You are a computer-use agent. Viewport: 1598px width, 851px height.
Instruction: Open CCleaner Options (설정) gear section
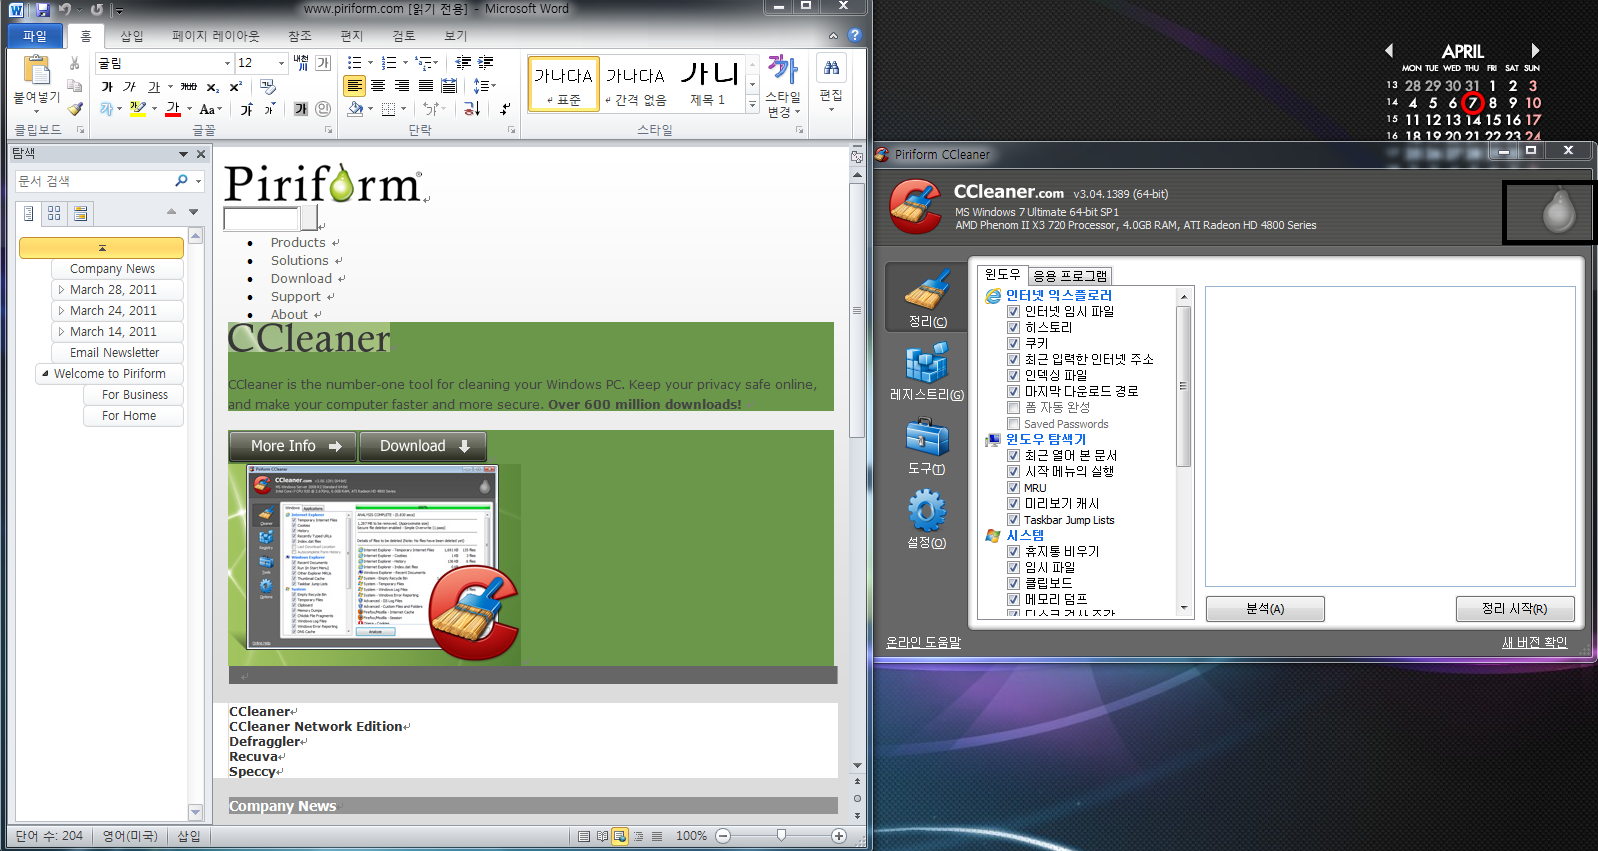[927, 519]
